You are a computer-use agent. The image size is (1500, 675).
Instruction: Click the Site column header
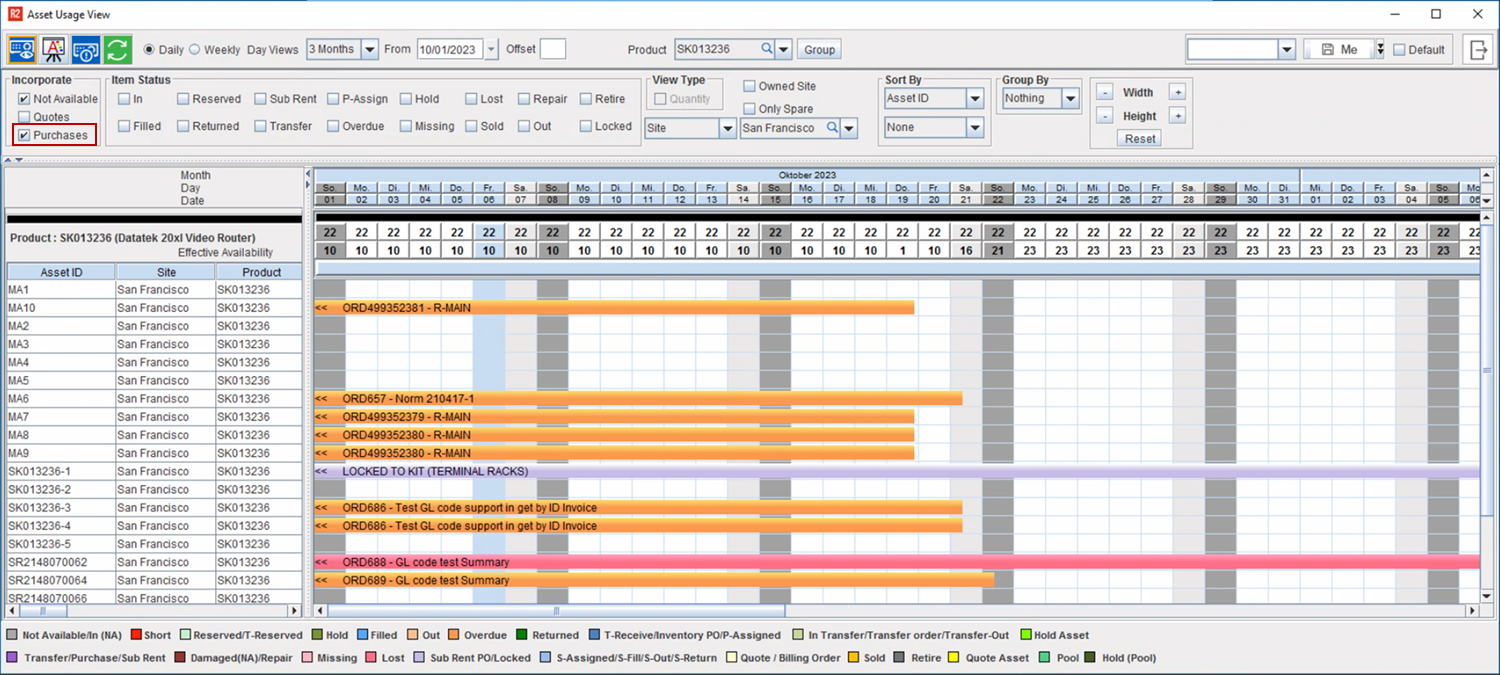click(166, 272)
